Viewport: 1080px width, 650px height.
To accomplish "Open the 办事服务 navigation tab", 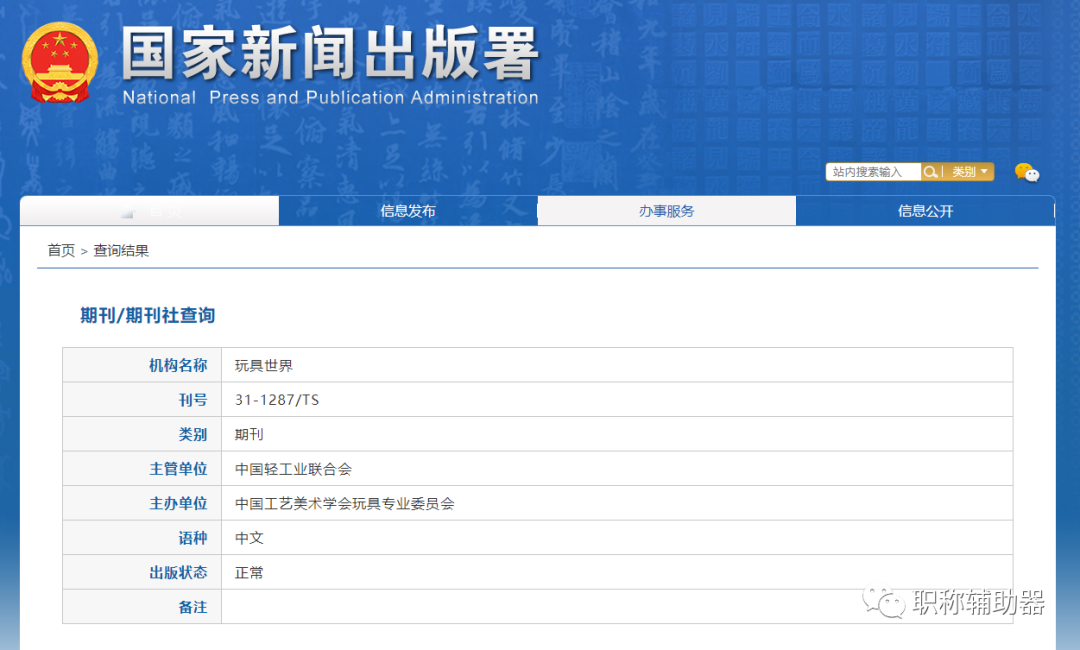I will tap(666, 210).
